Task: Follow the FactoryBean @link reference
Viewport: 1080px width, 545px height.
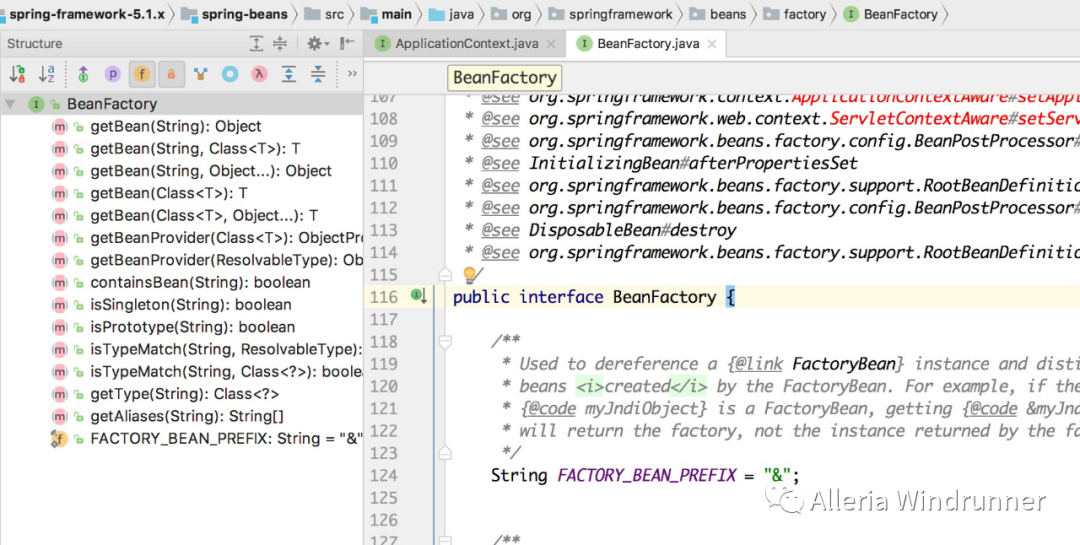Action: tap(844, 364)
